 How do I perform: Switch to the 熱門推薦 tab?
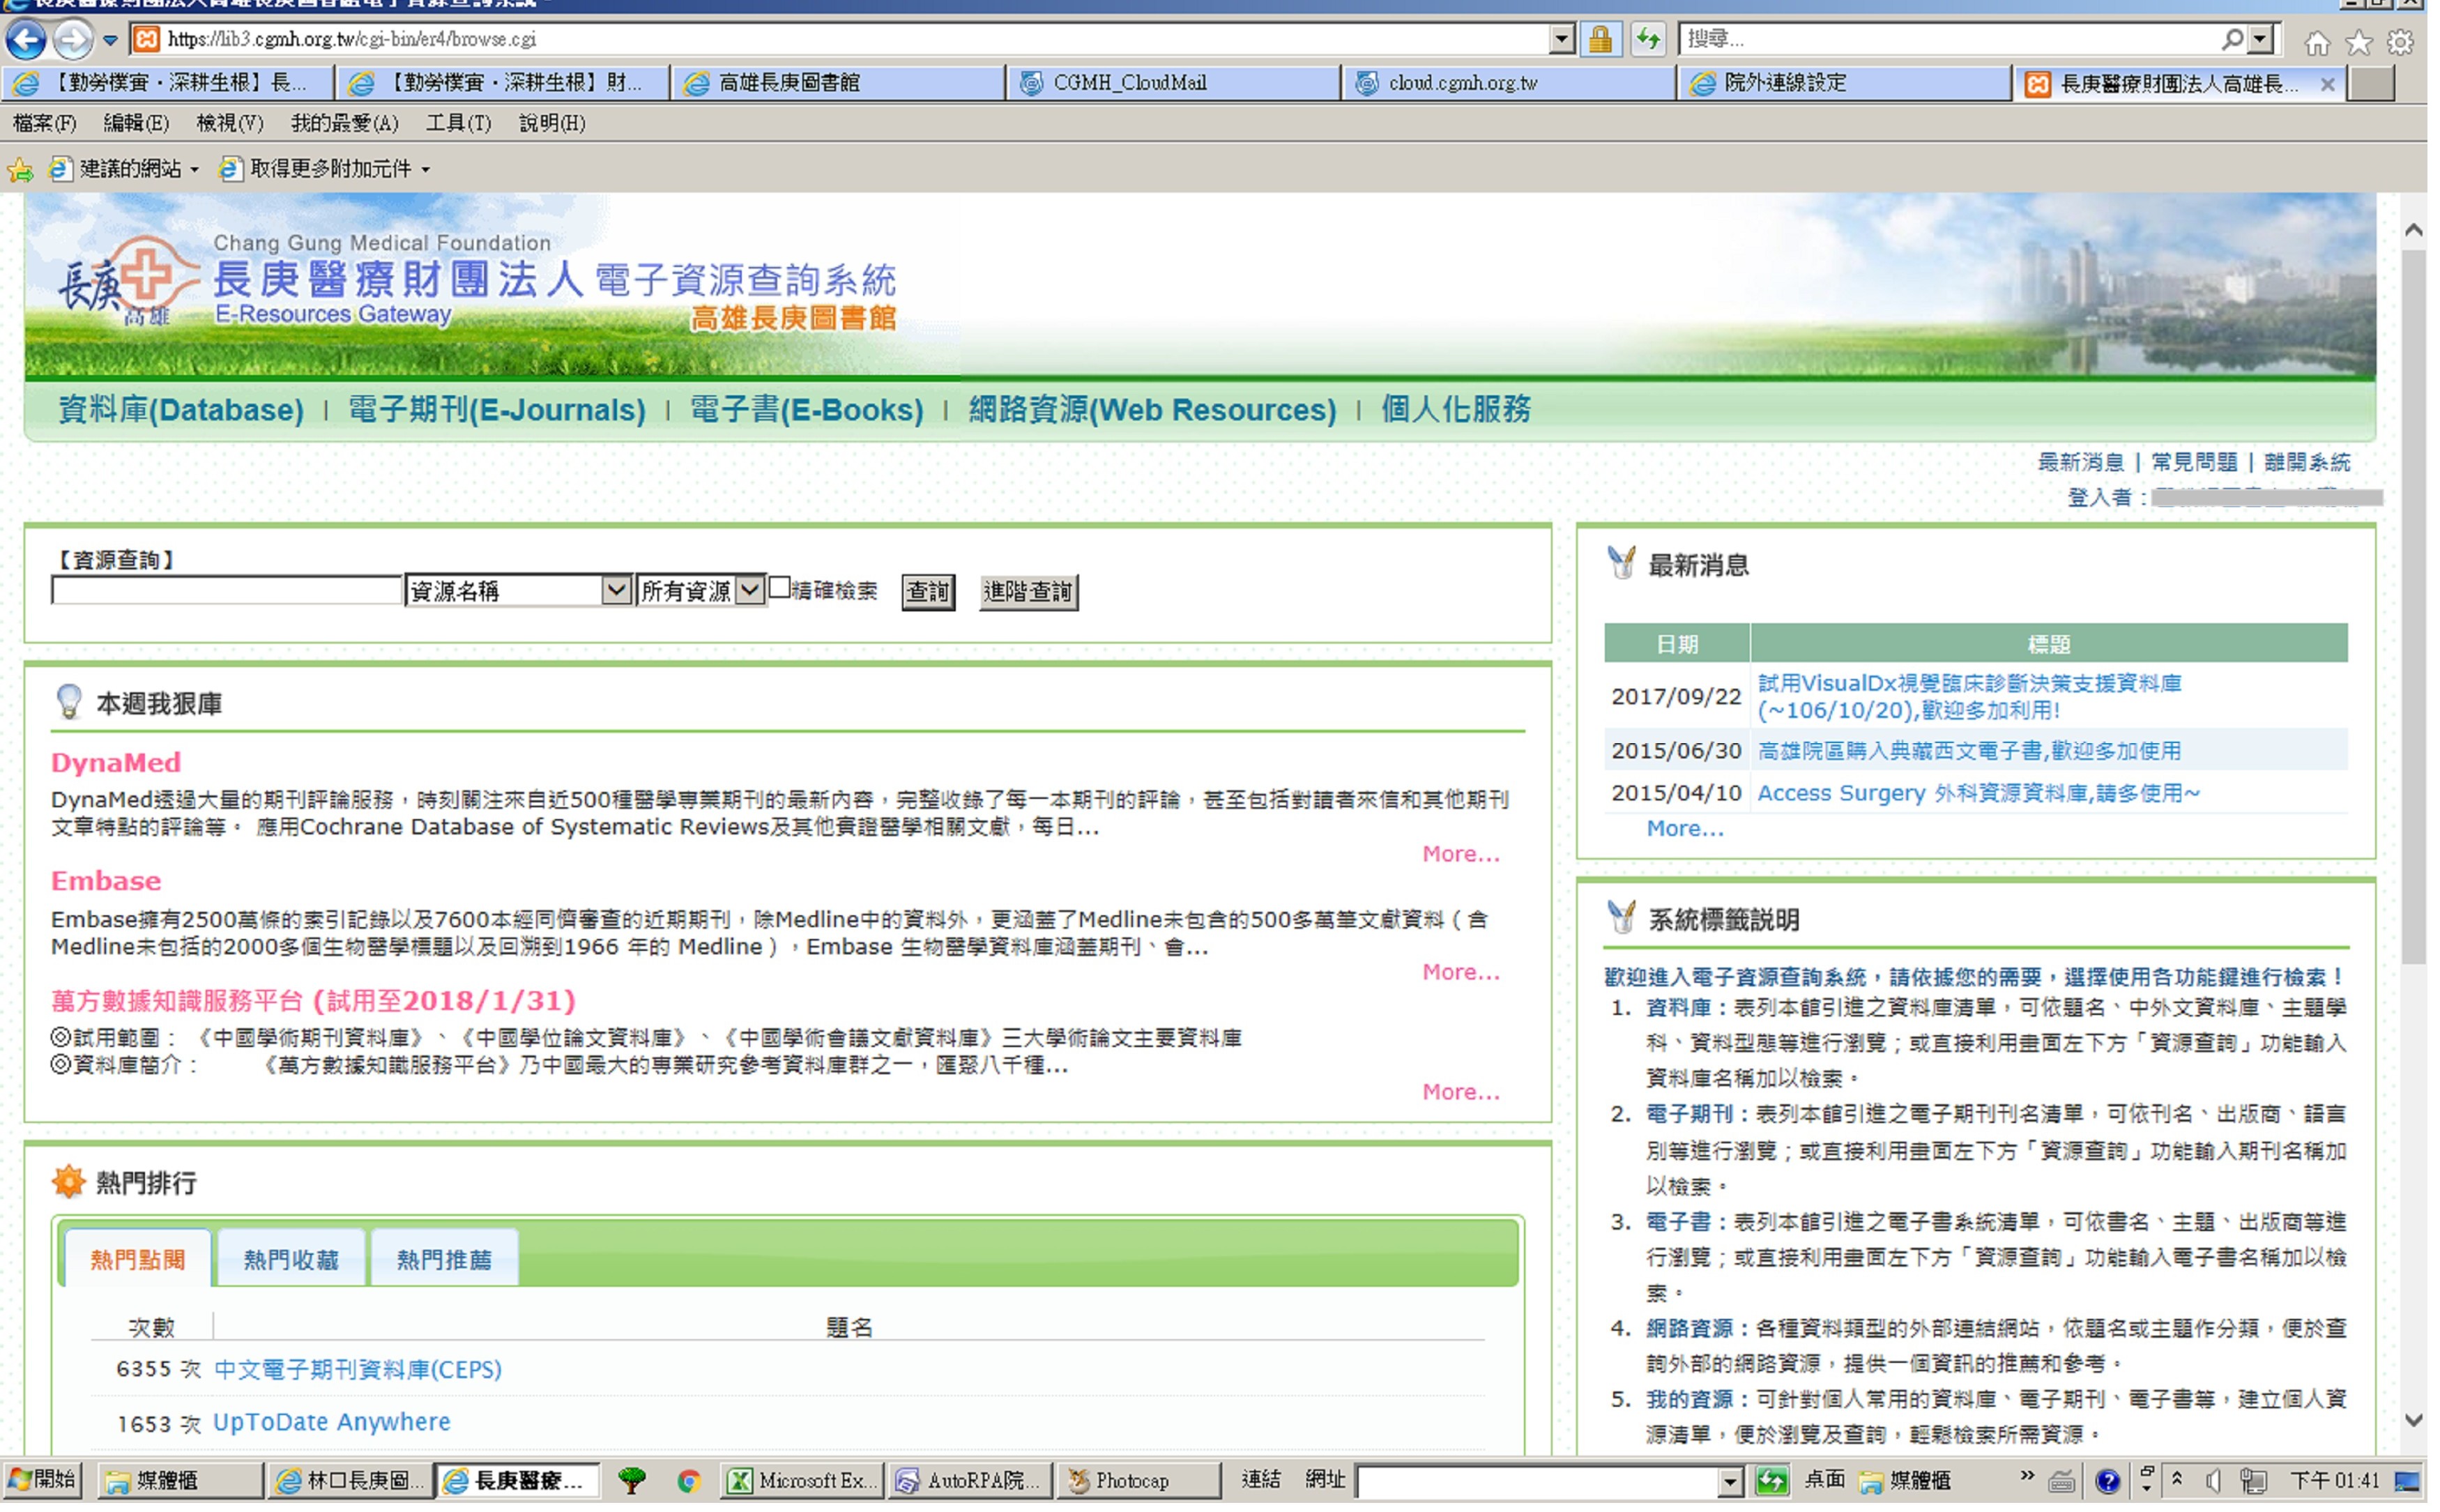(446, 1260)
